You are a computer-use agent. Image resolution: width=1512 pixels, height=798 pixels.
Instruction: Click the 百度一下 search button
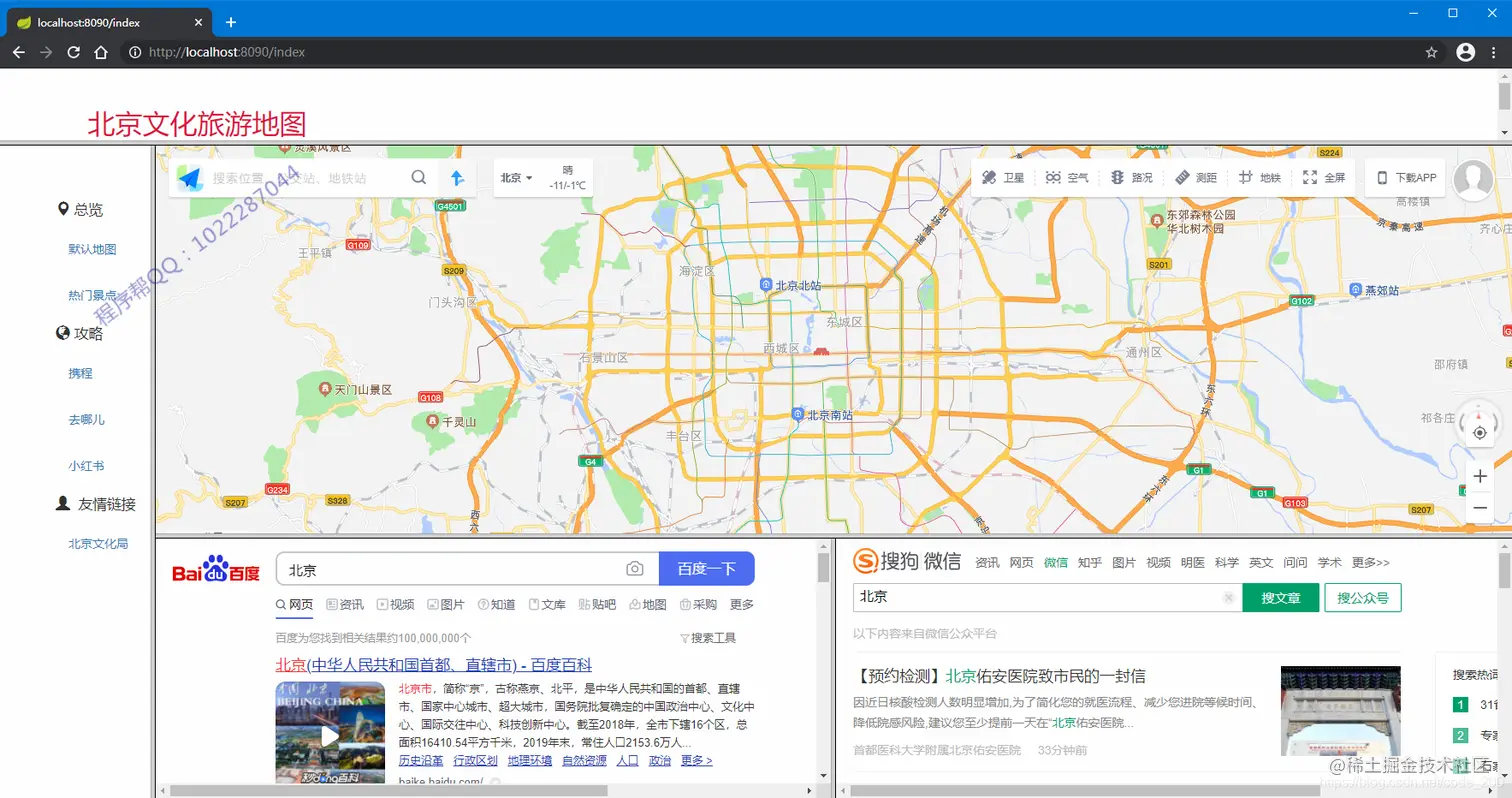pyautogui.click(x=707, y=568)
